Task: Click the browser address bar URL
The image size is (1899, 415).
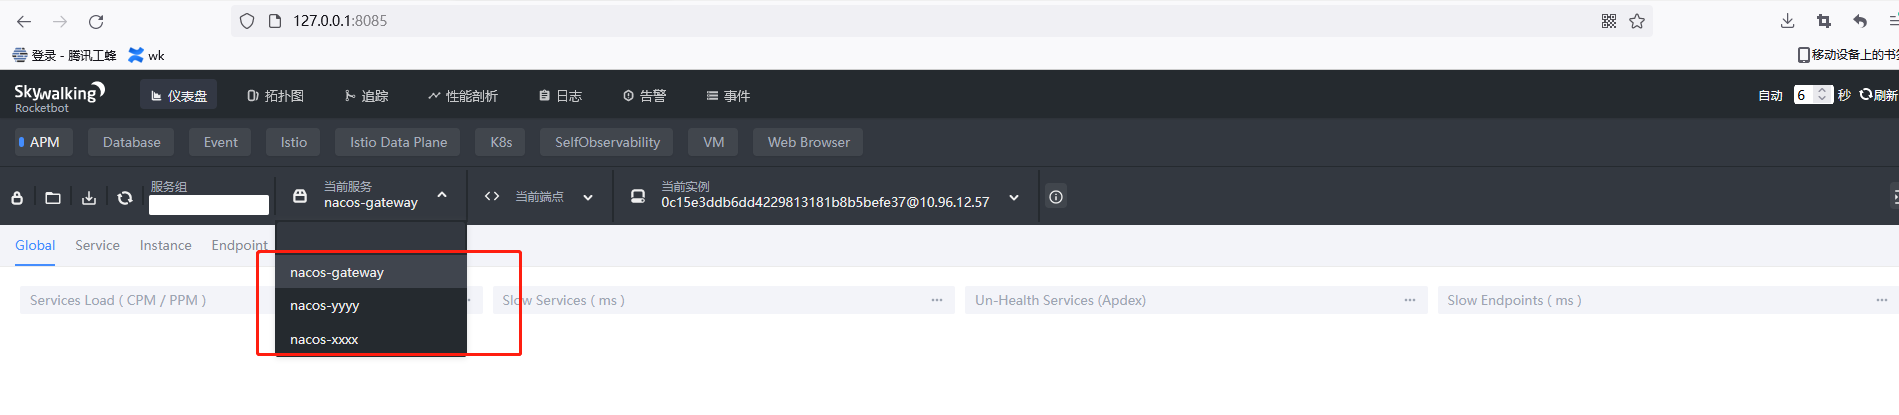Action: pos(340,21)
